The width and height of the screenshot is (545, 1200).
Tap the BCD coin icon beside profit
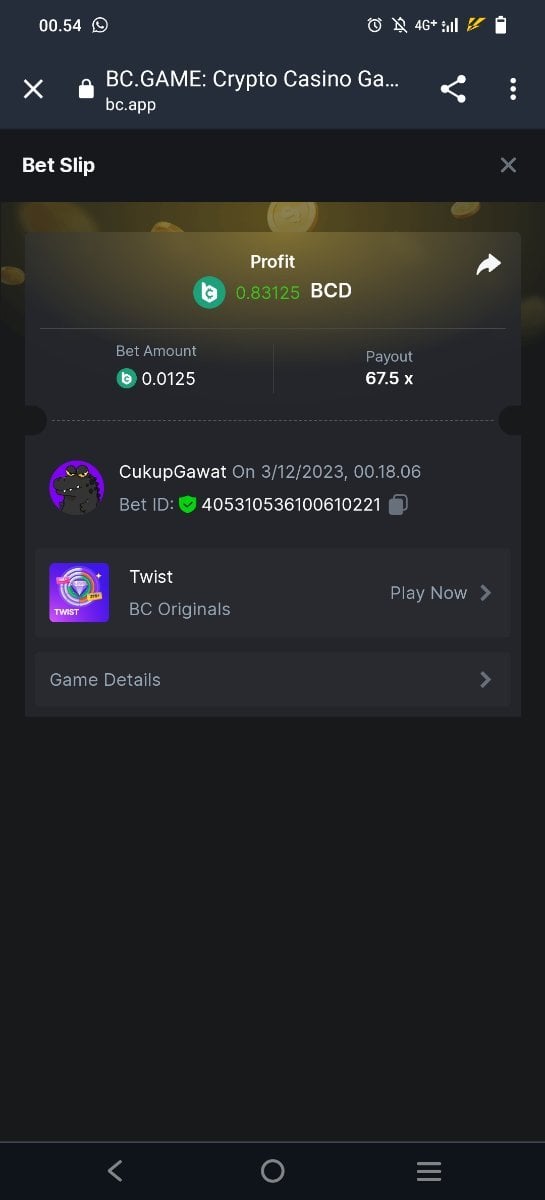coord(209,293)
